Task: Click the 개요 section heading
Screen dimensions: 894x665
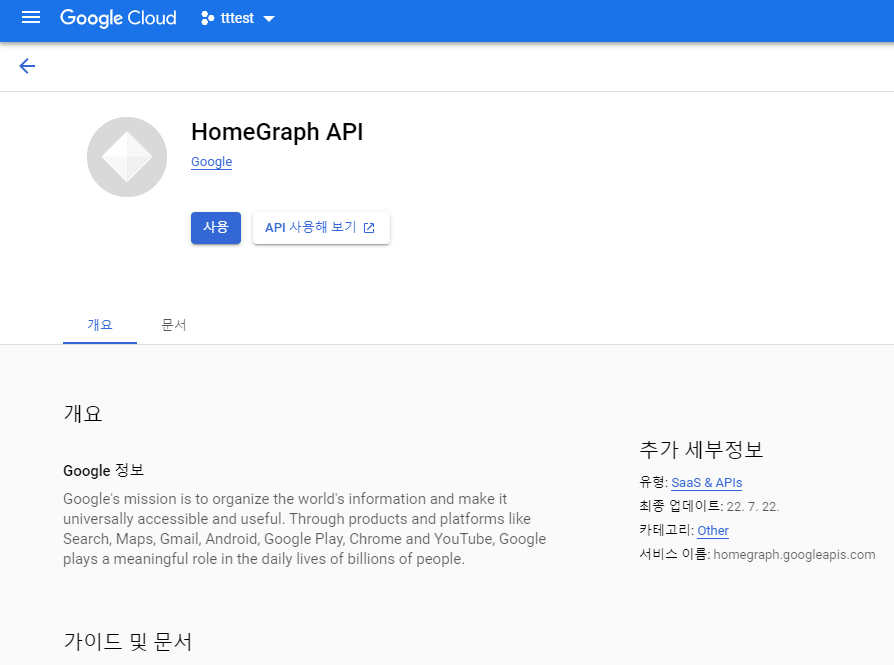Action: pos(83,413)
